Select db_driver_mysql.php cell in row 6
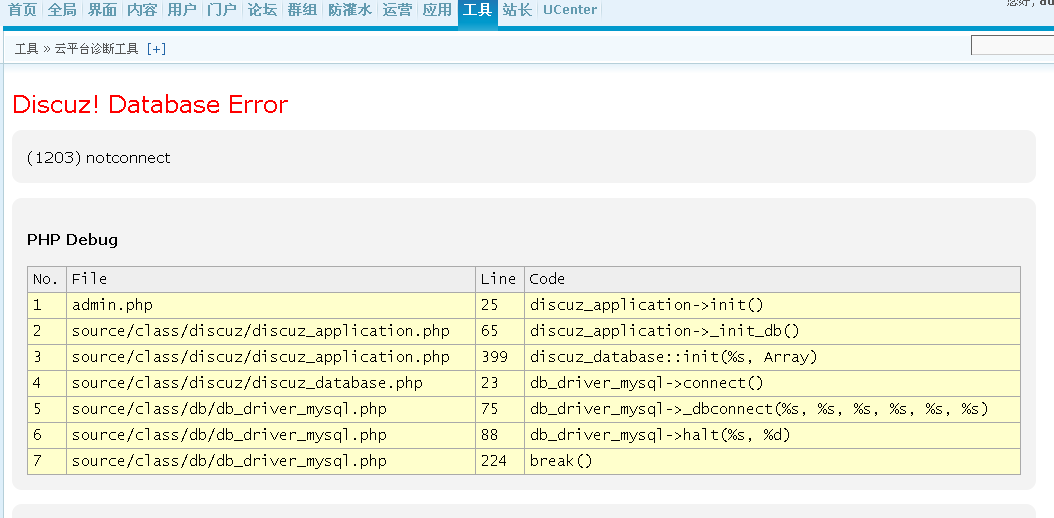This screenshot has height=518, width=1054. (x=271, y=435)
